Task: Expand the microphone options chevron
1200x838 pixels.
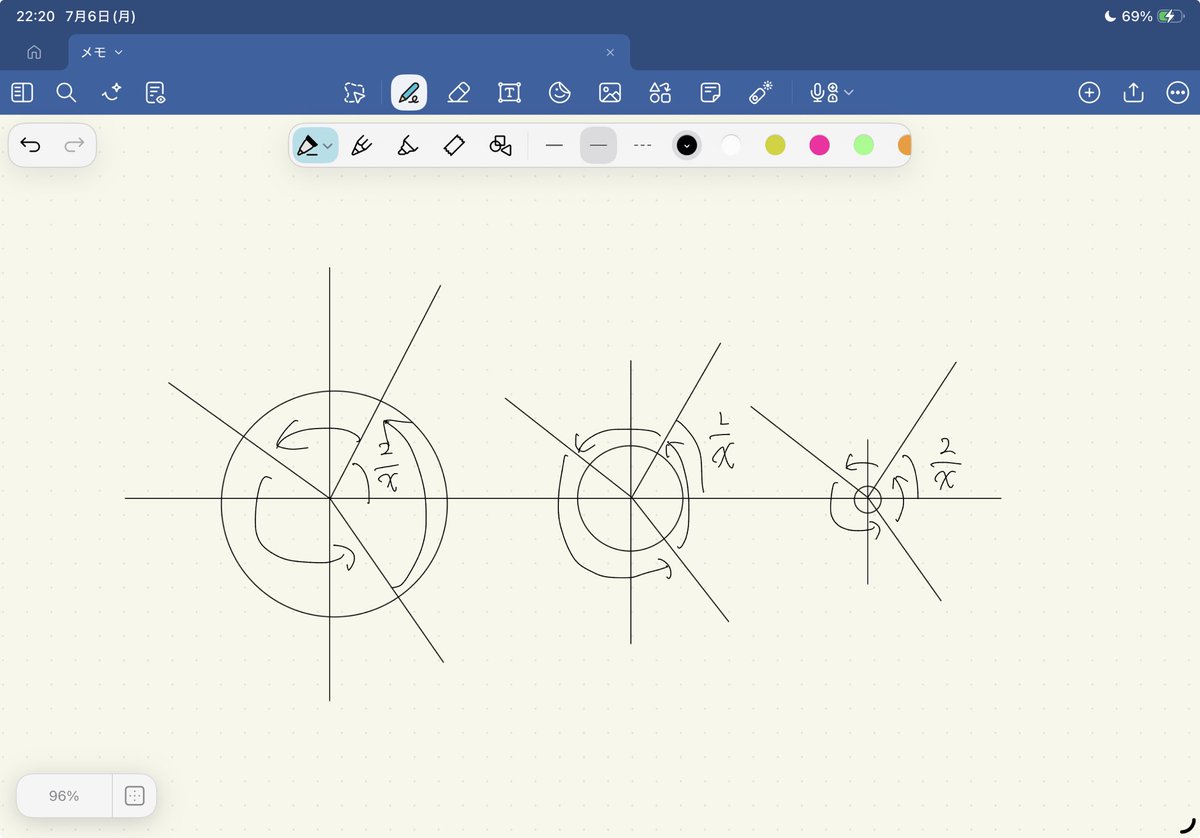Action: click(x=849, y=93)
